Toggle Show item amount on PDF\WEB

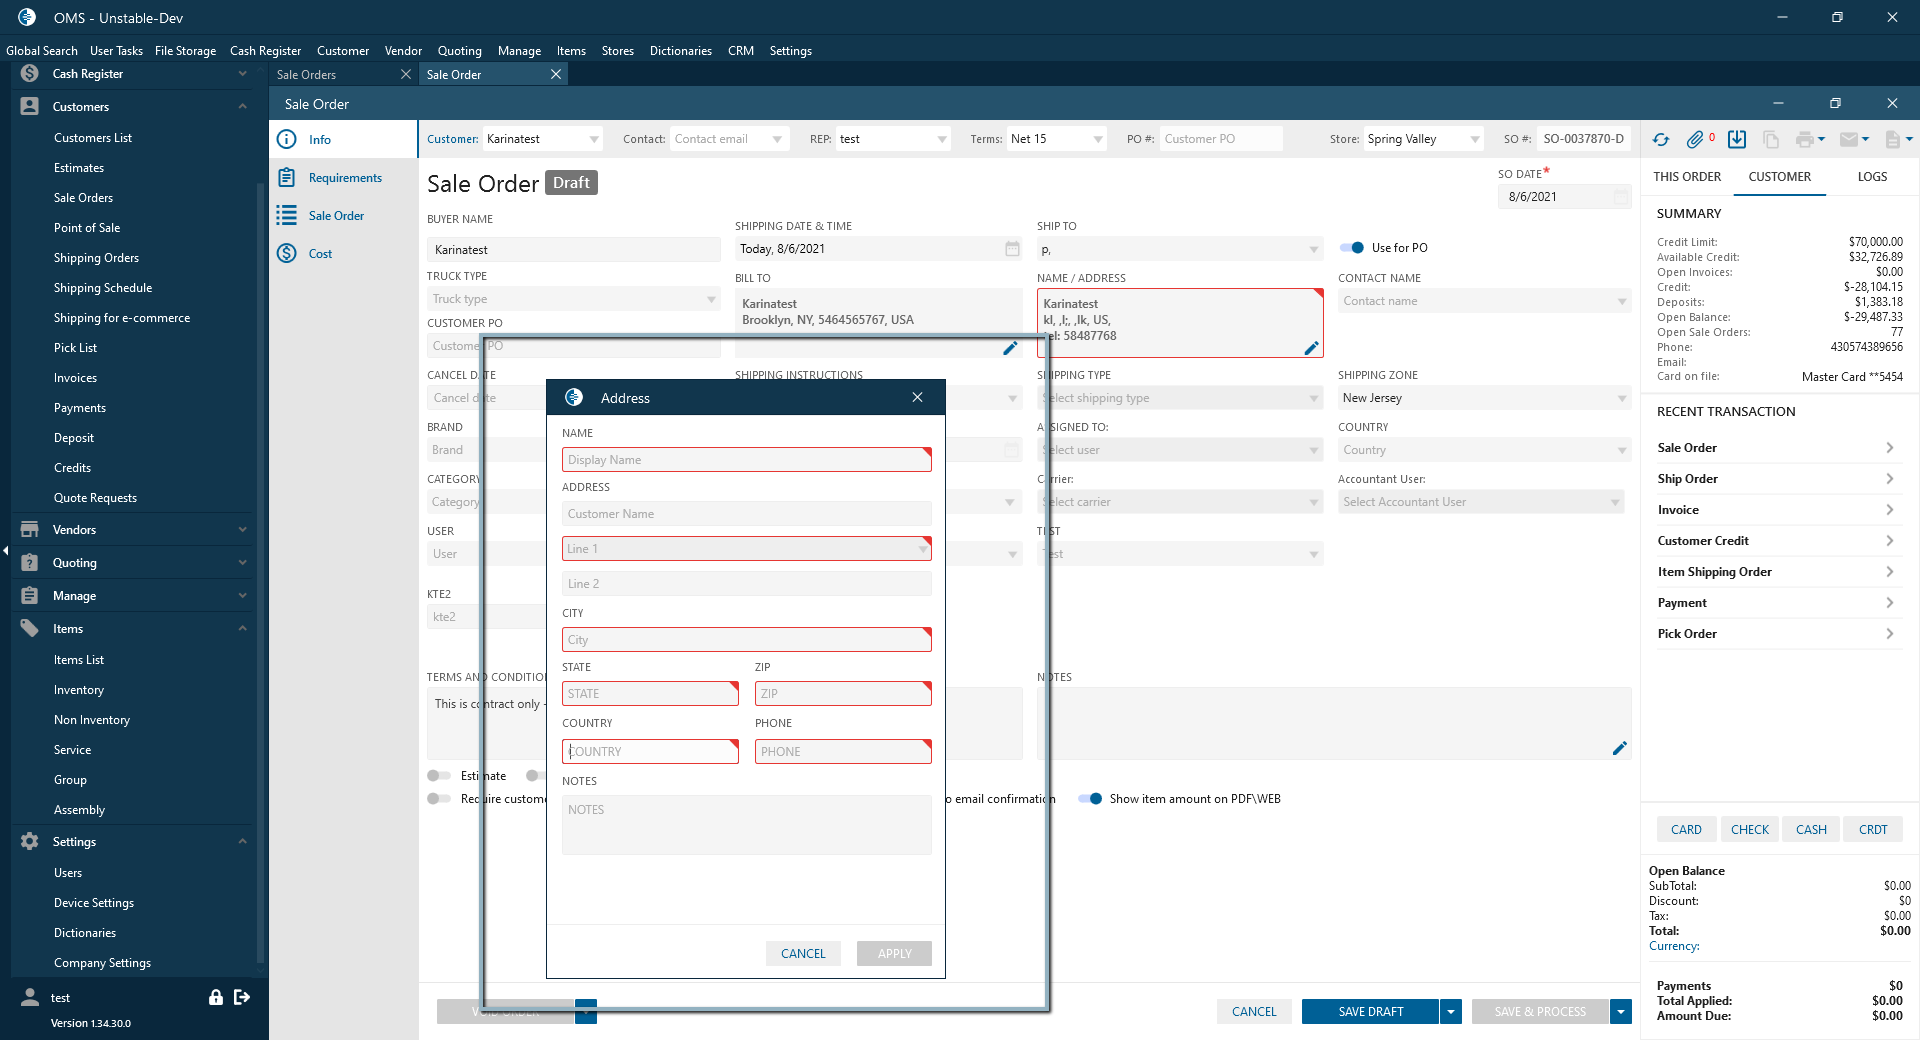tap(1090, 799)
